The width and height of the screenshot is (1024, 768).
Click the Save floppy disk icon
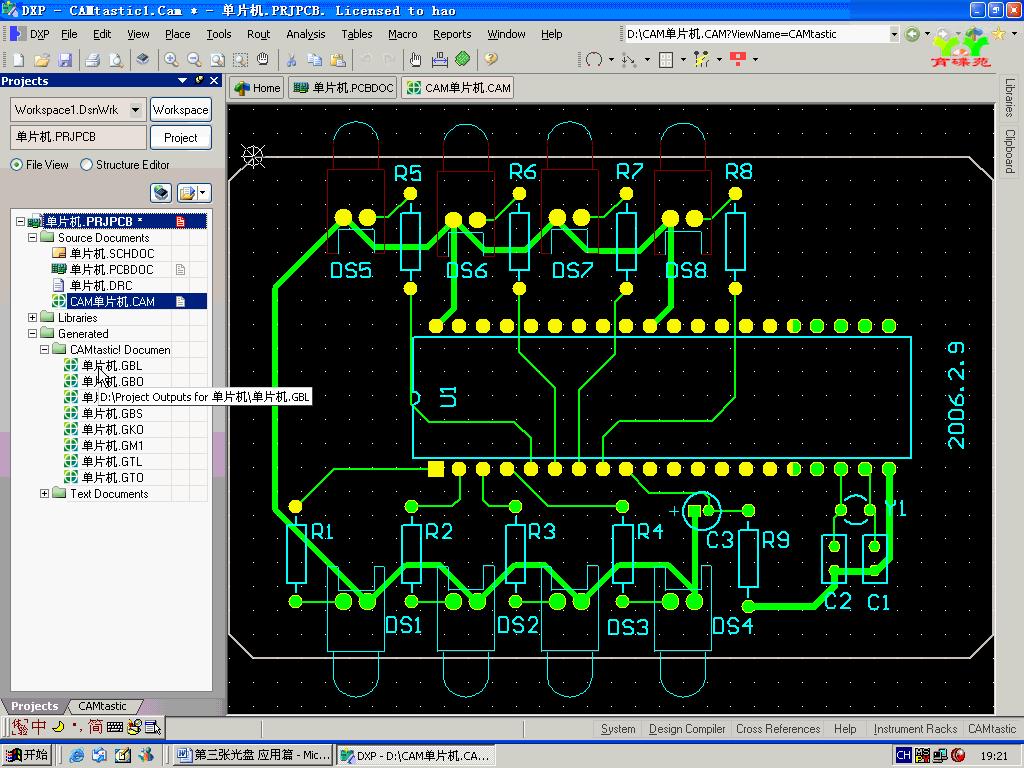tap(65, 60)
